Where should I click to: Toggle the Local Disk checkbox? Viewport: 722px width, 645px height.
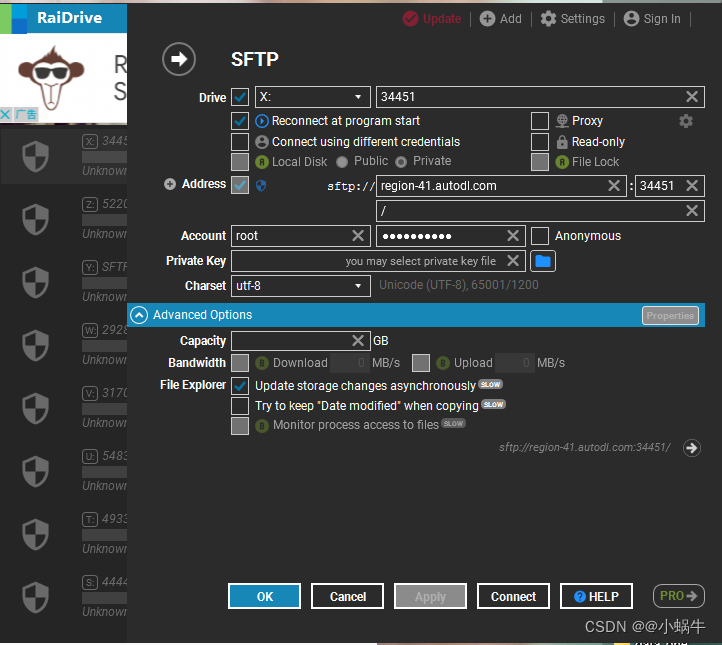pyautogui.click(x=240, y=162)
